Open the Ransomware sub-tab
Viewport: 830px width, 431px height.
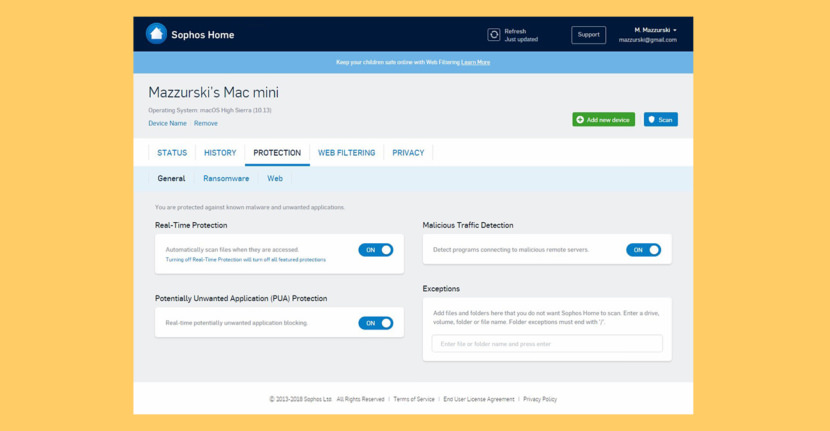pos(226,178)
